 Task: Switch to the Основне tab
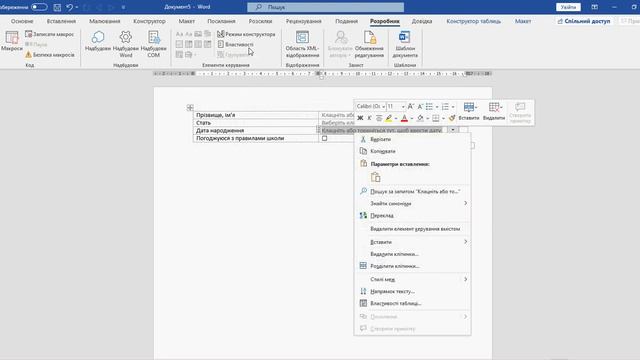22,21
